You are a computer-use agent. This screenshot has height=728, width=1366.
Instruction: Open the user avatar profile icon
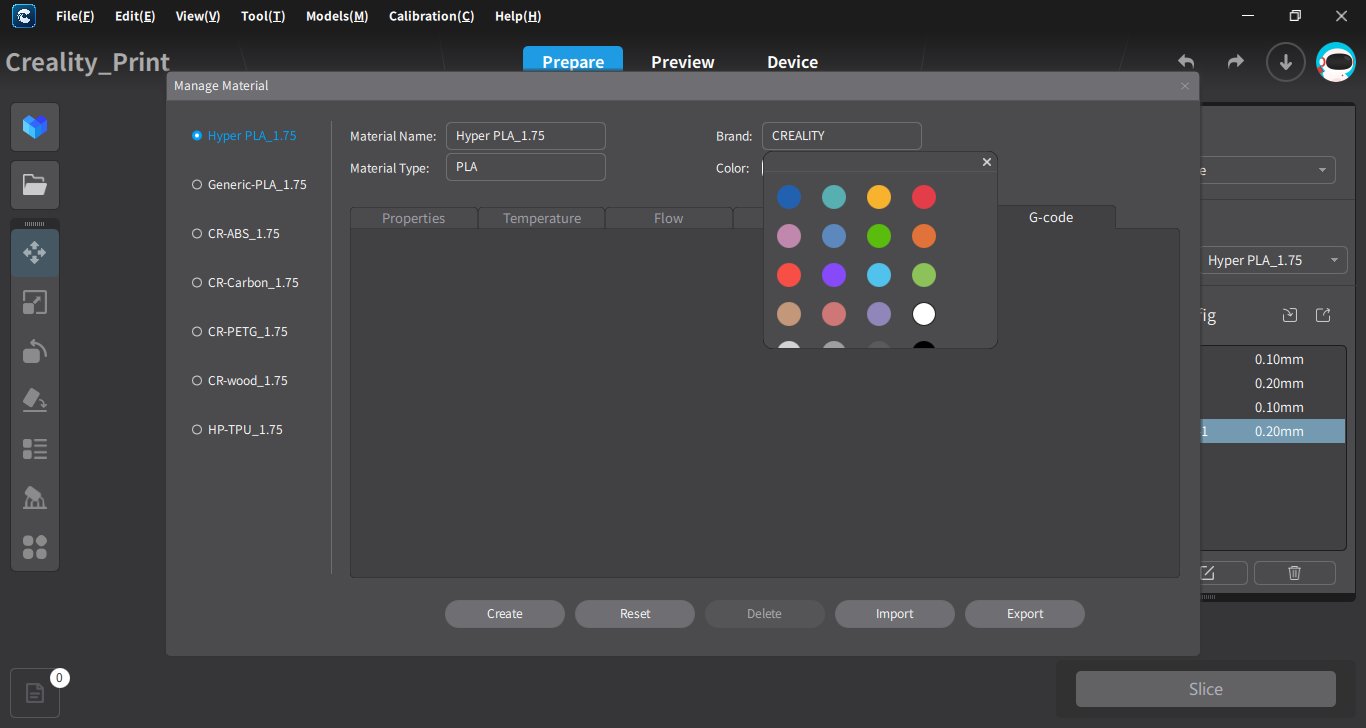tap(1336, 62)
